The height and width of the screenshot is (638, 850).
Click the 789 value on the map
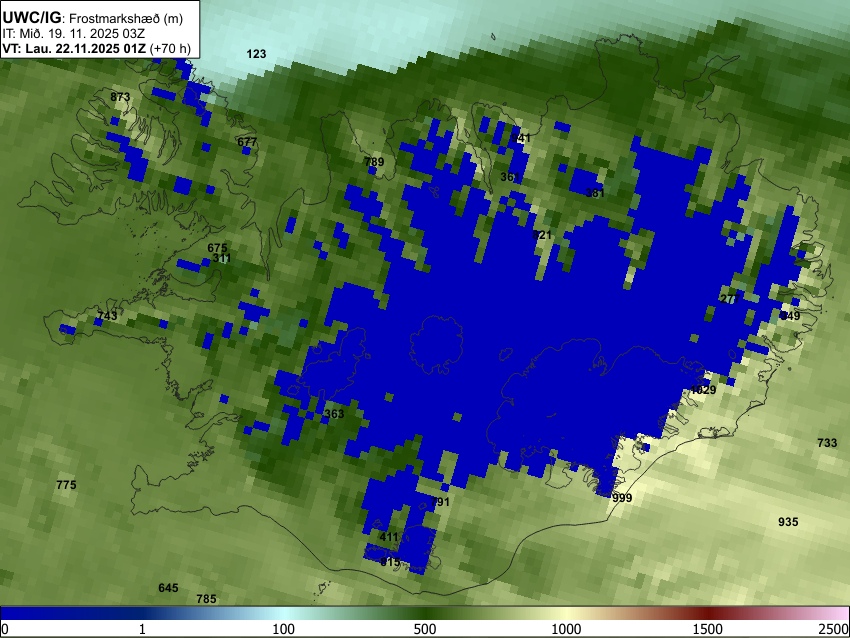tap(374, 162)
